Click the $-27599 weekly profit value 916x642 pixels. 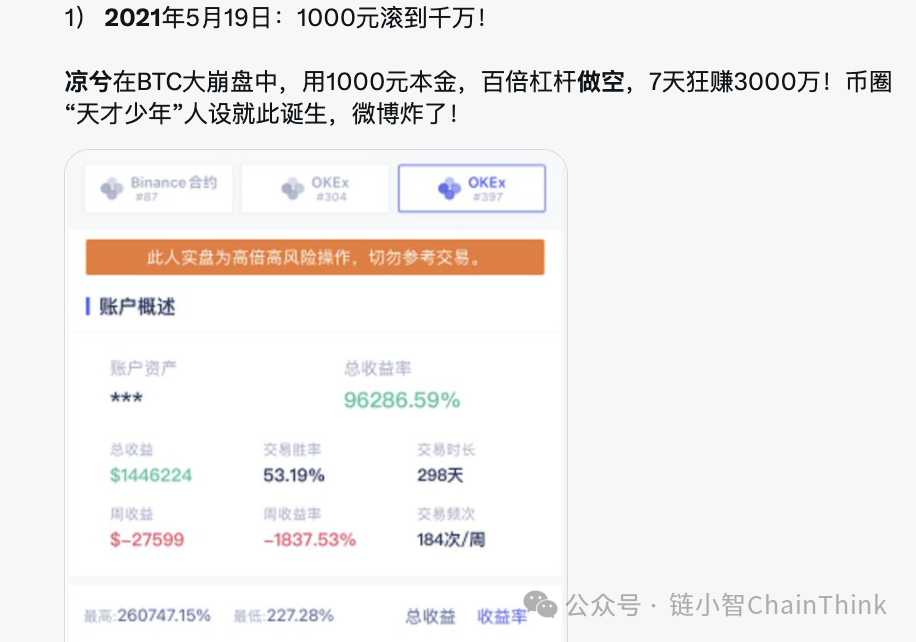click(147, 539)
